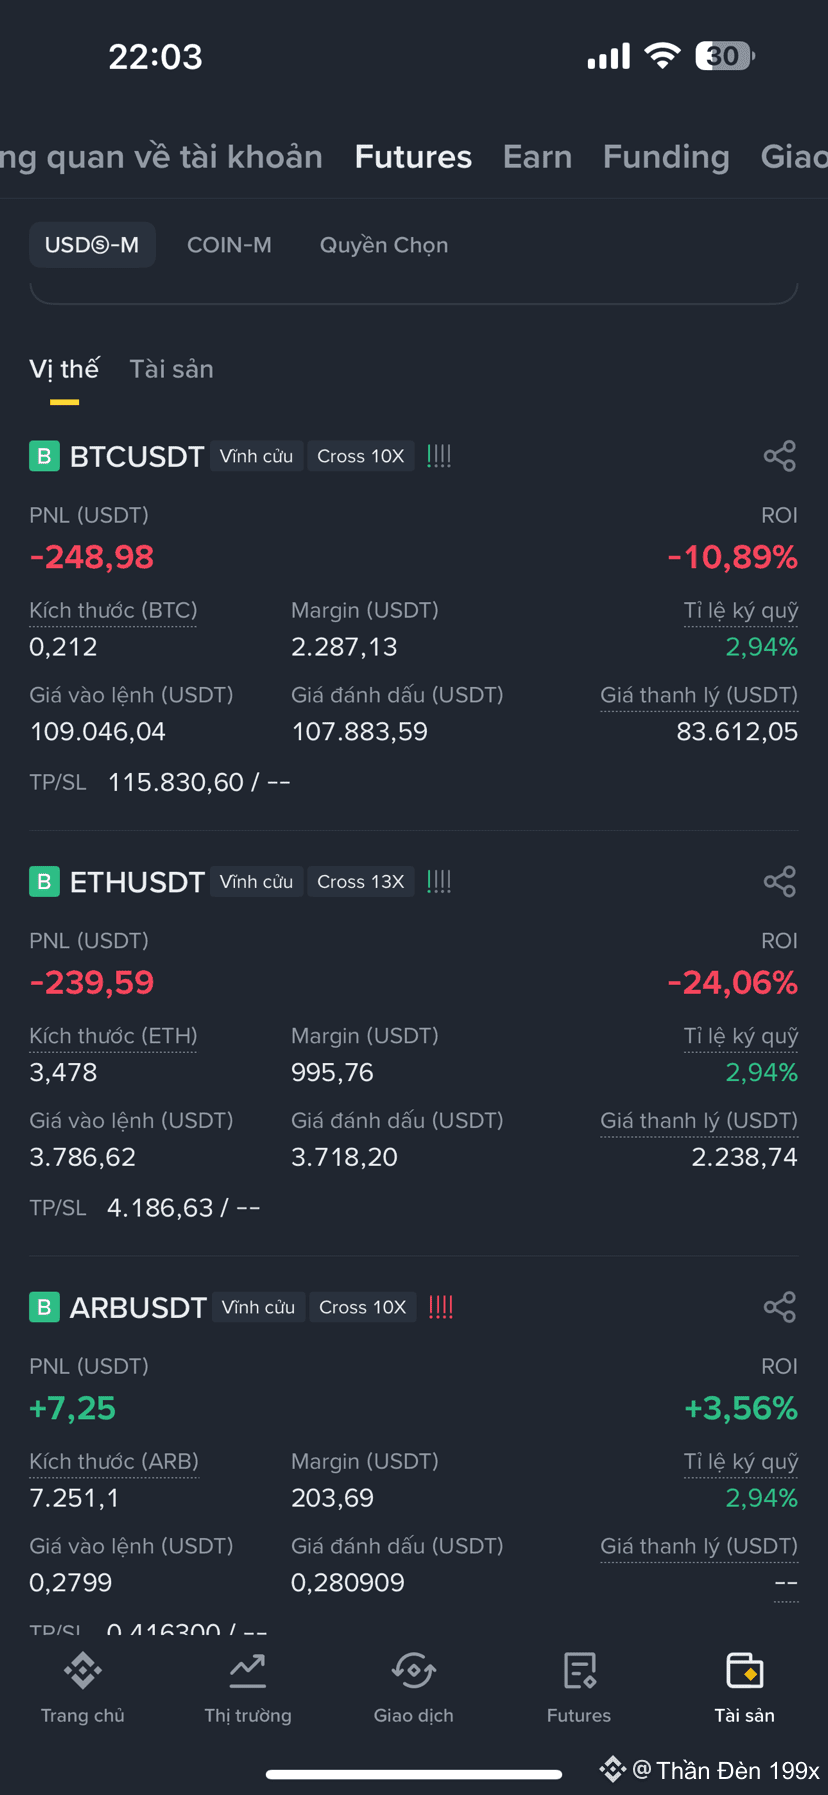
Task: Tap ETHUSDT Cross 13X leverage badge
Action: 361,882
